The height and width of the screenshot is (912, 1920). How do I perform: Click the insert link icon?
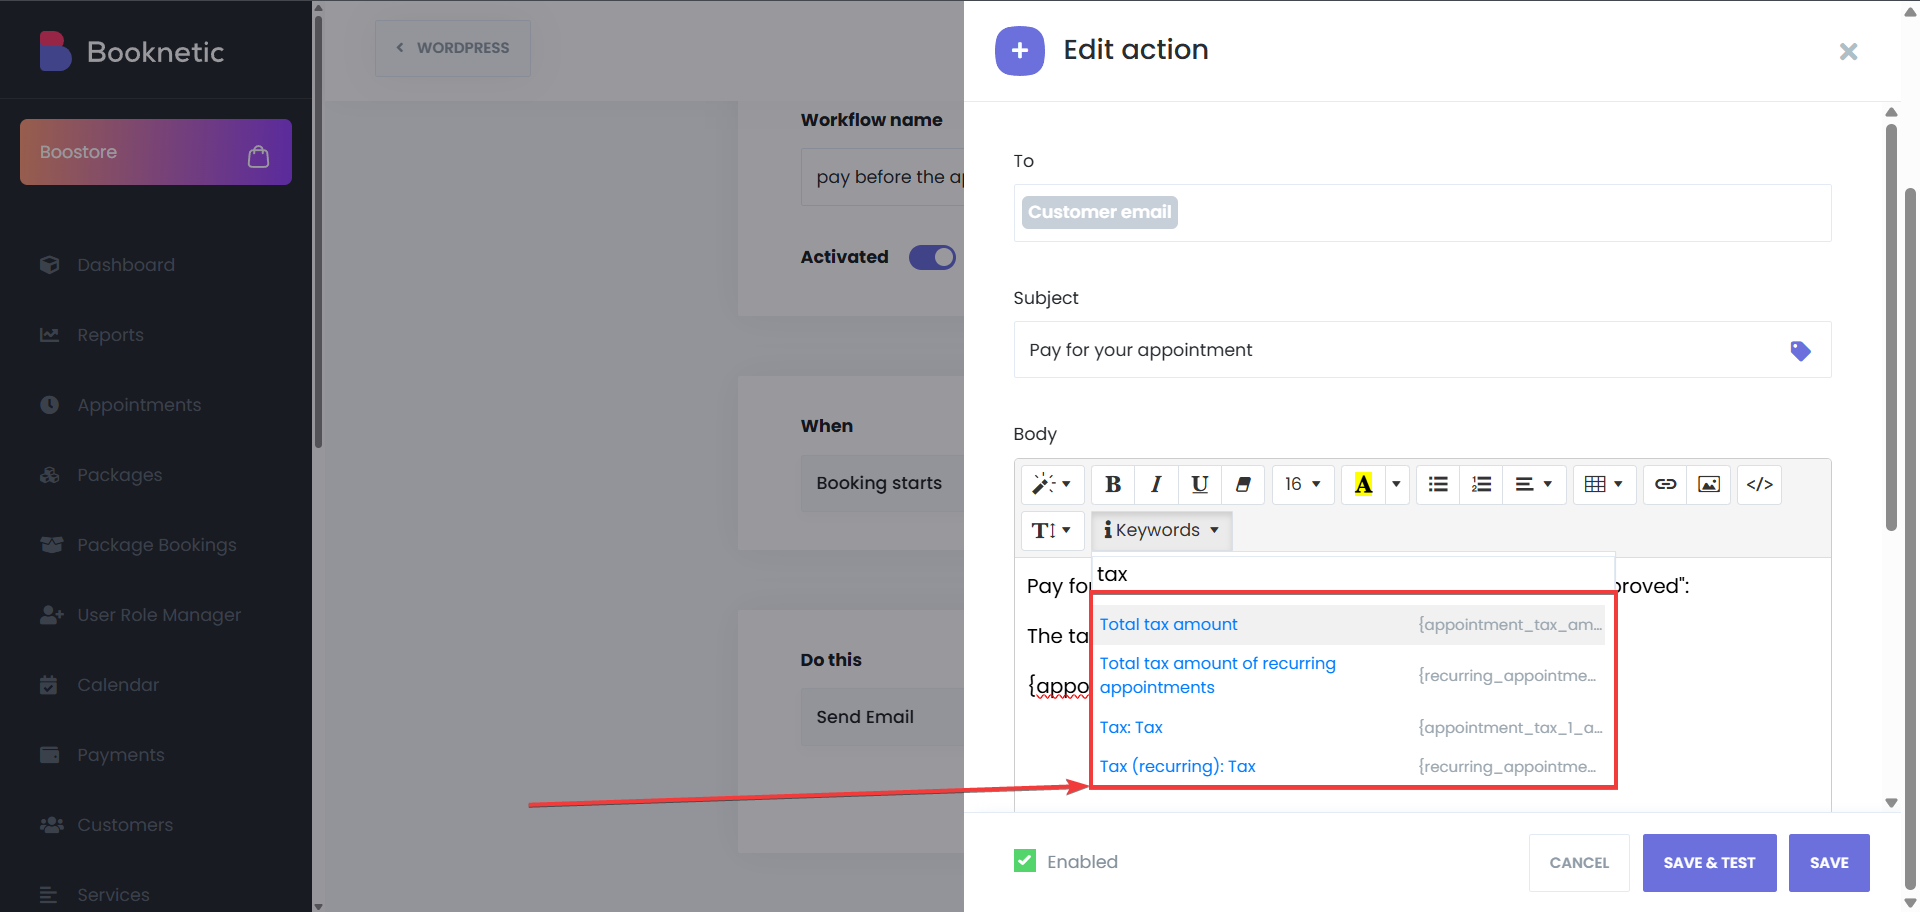[1665, 485]
